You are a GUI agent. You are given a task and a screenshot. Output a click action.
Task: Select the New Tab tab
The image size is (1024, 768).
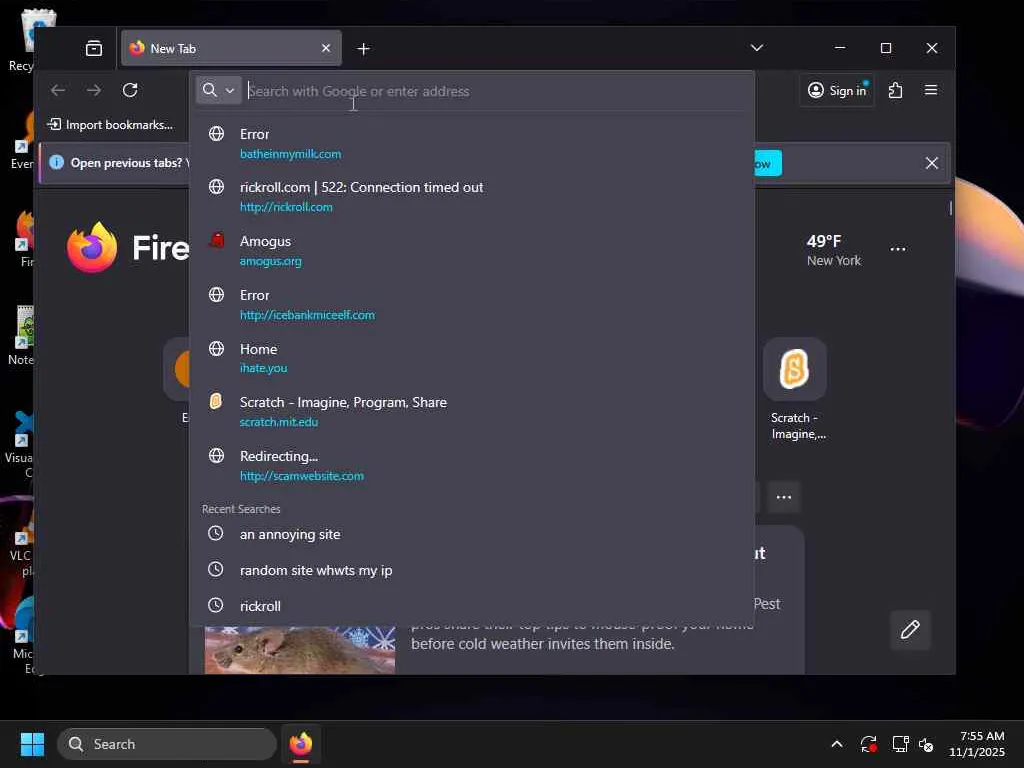(x=231, y=48)
